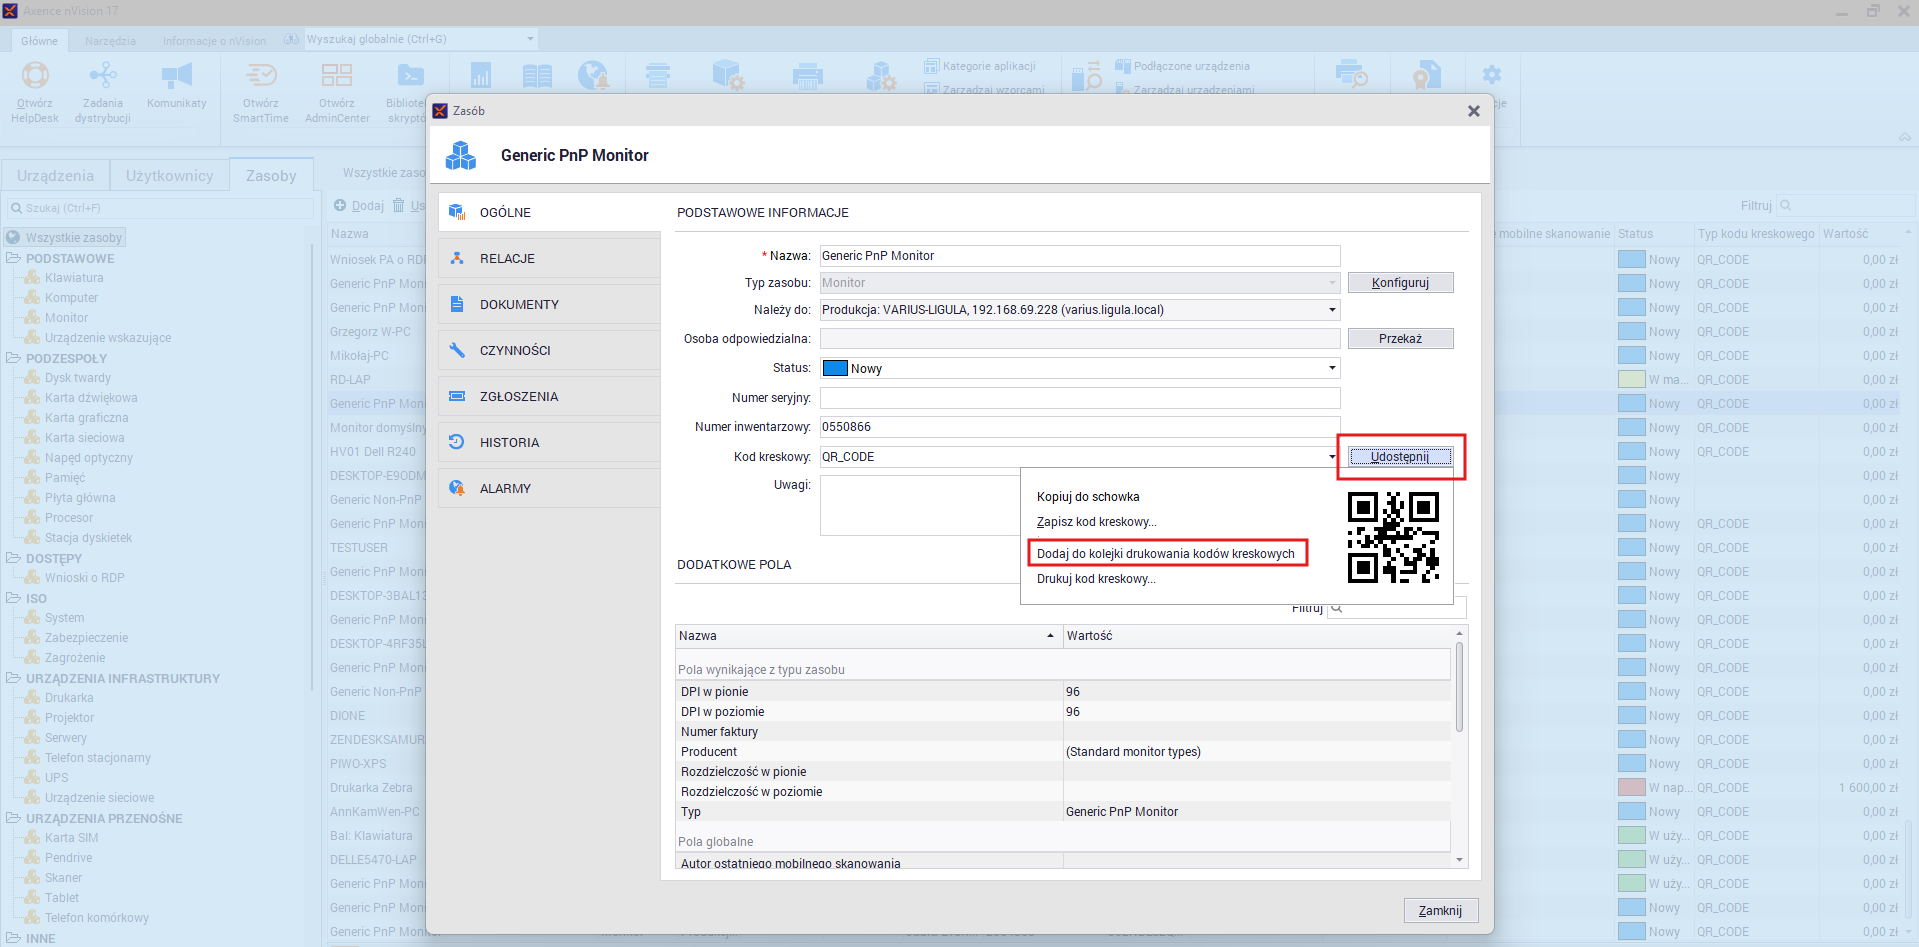Click the Otwórz HelpDesk icon
The width and height of the screenshot is (1919, 947).
point(35,76)
